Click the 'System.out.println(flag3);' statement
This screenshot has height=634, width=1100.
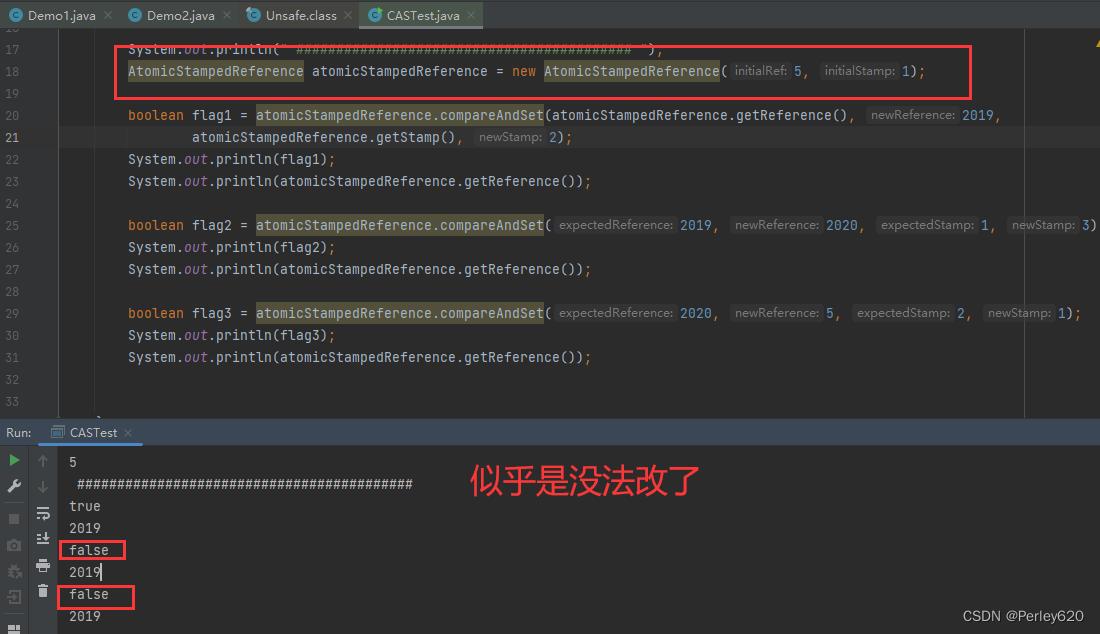[x=232, y=335]
